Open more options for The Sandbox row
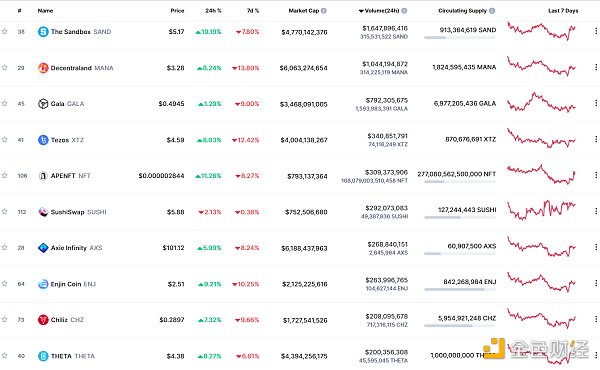The height and width of the screenshot is (370, 600). pos(596,31)
